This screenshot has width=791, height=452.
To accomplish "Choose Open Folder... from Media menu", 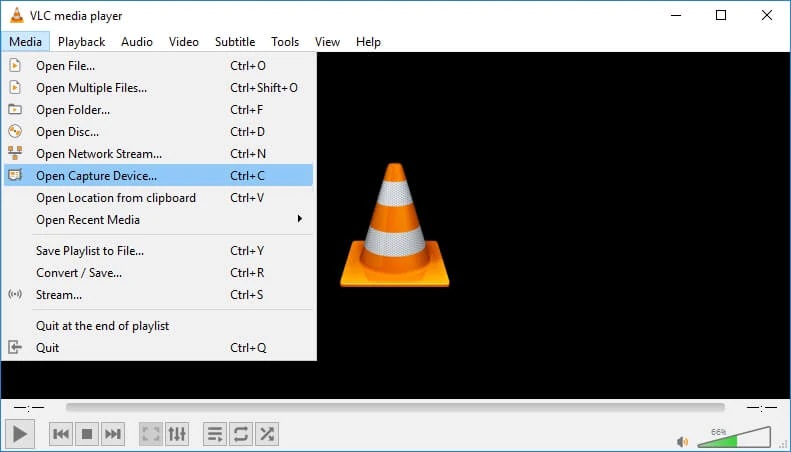I will coord(158,109).
